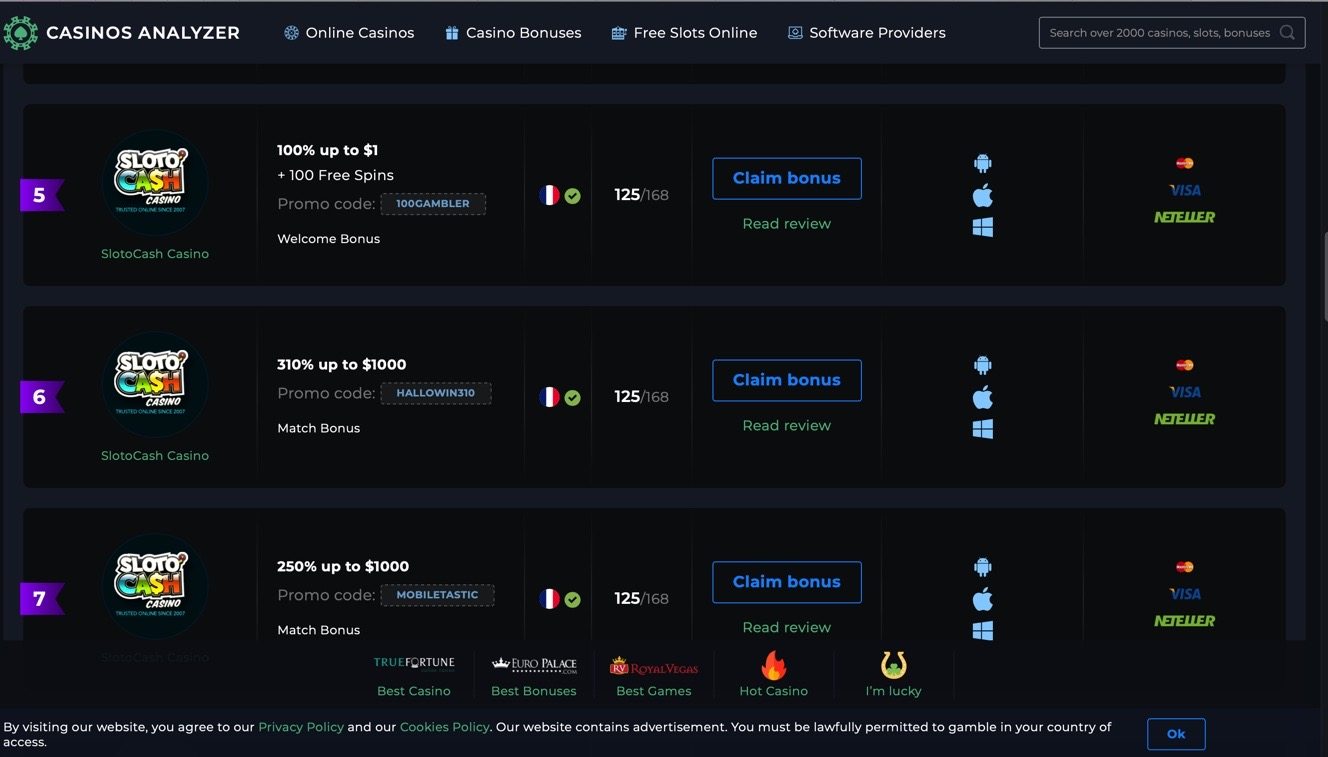
Task: Click Visa logo in row 6
Action: pyautogui.click(x=1185, y=392)
